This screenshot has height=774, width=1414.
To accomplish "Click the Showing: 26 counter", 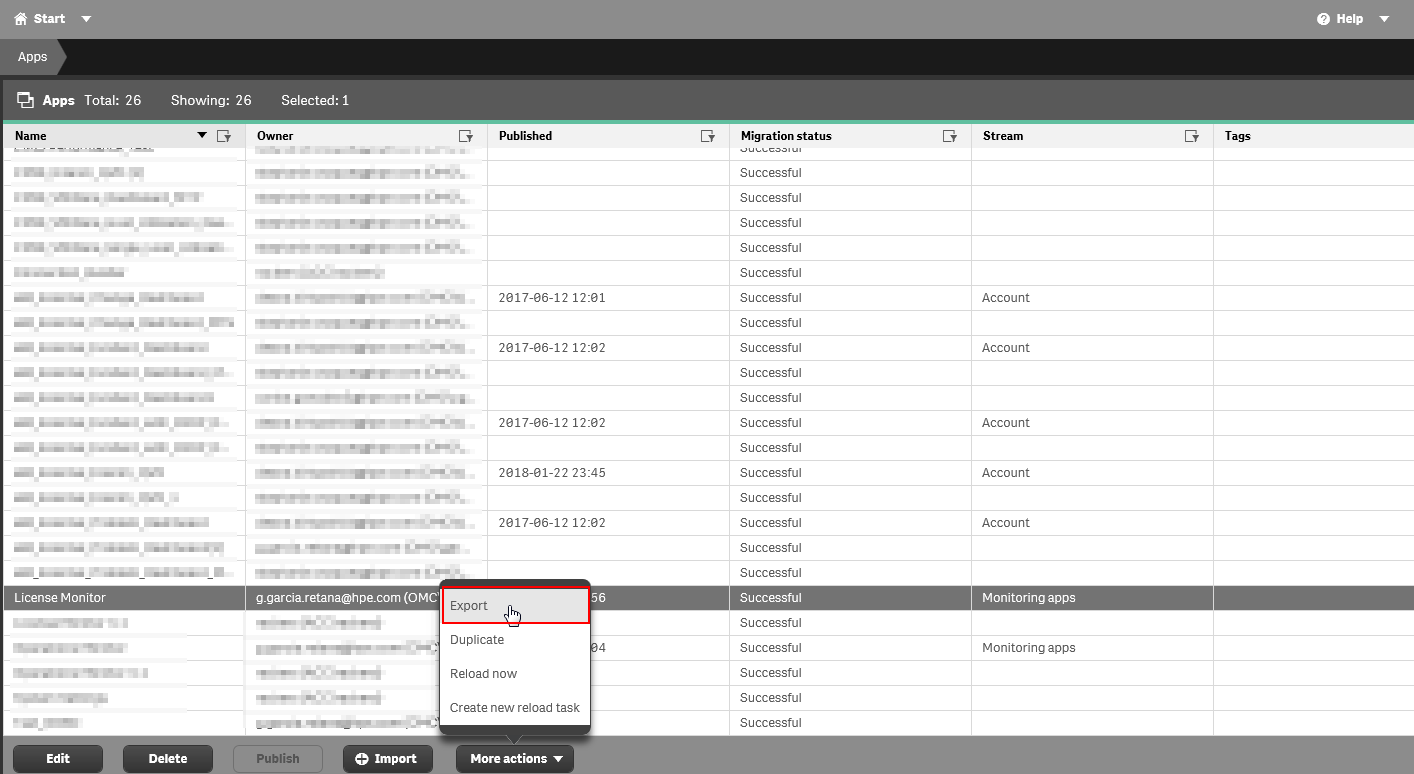I will [x=211, y=100].
